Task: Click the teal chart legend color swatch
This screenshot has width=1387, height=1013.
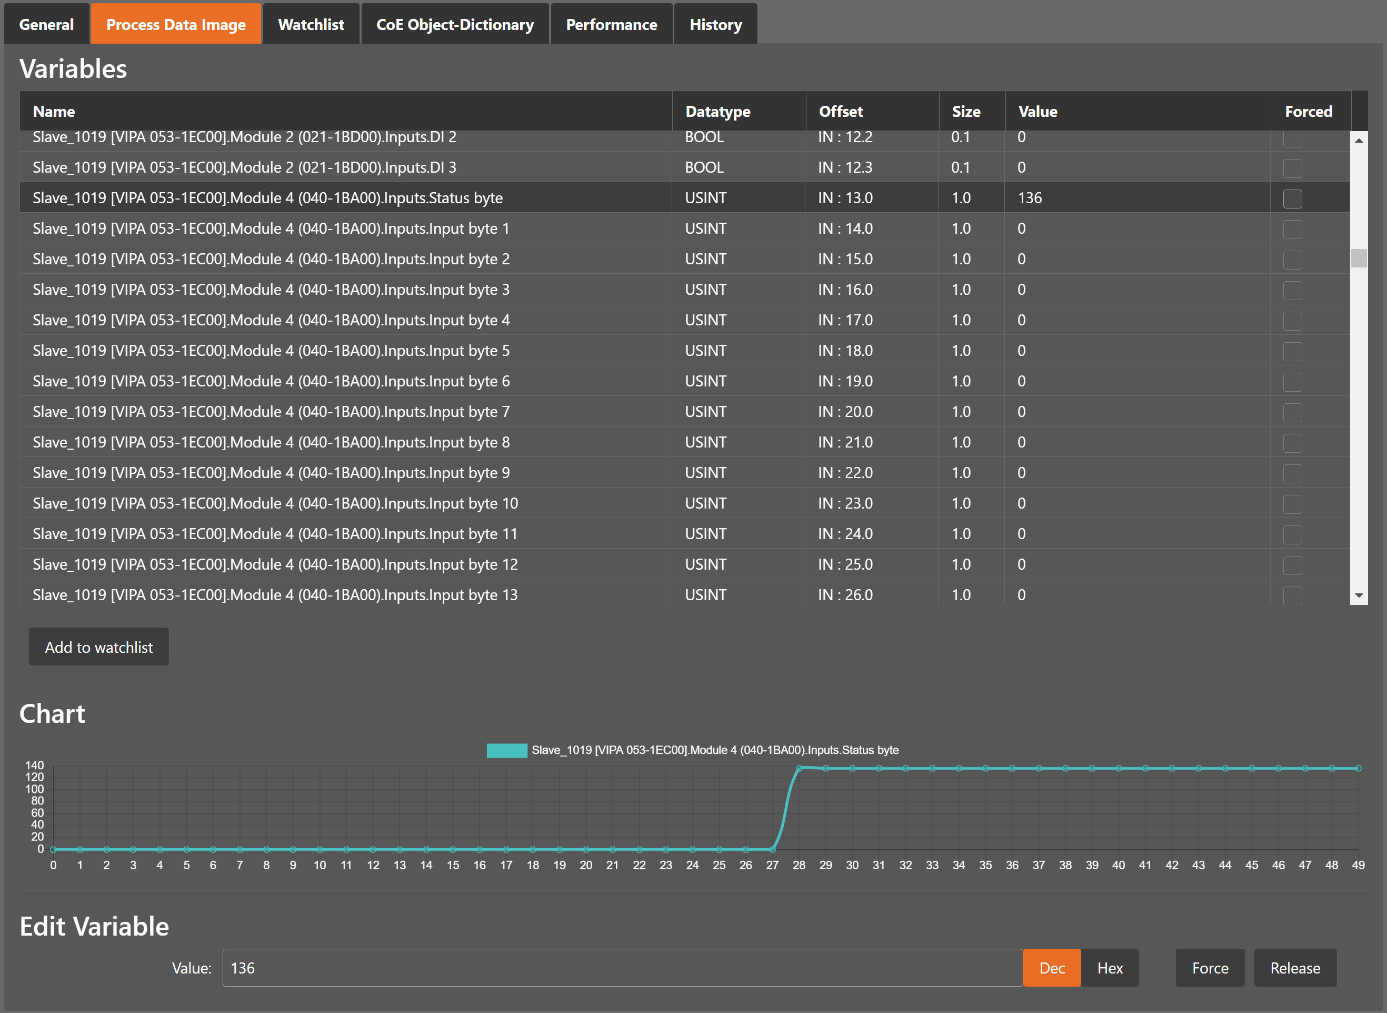Action: click(507, 750)
